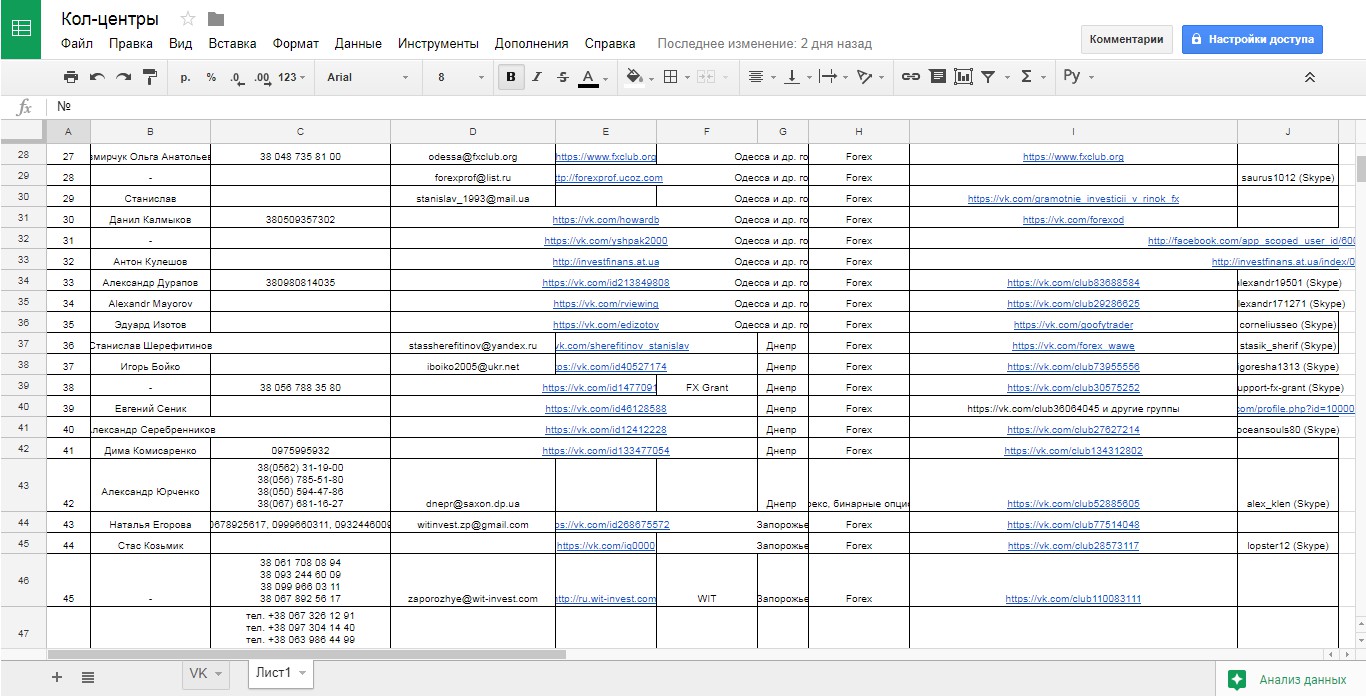Insert a chart
The height and width of the screenshot is (696, 1366).
[x=964, y=77]
